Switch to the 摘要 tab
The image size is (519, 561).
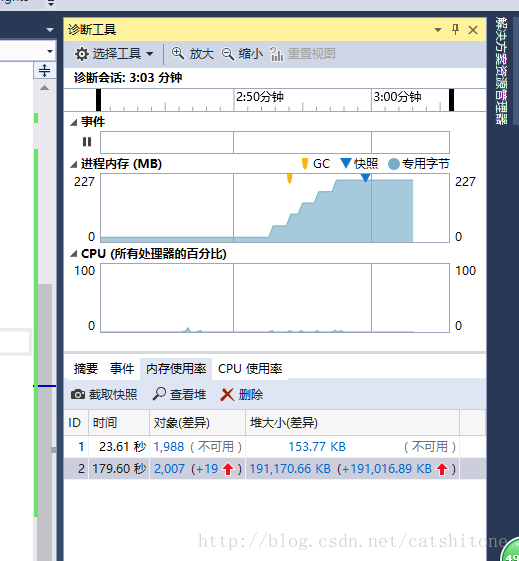coord(86,369)
